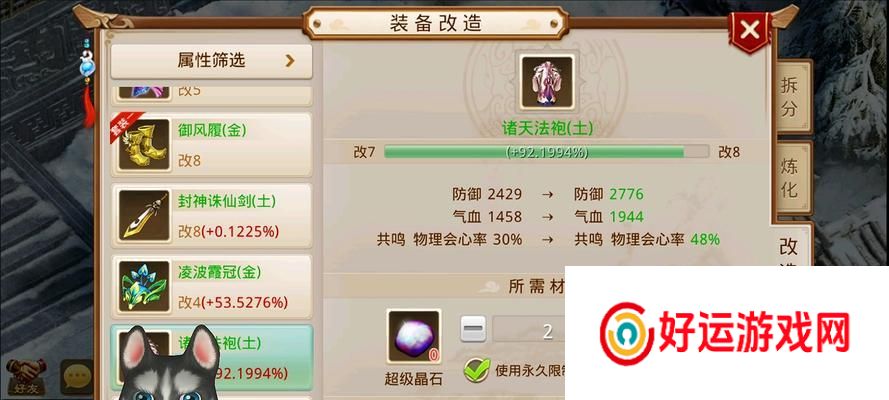Switch to the 拆分 side tab

[x=790, y=97]
